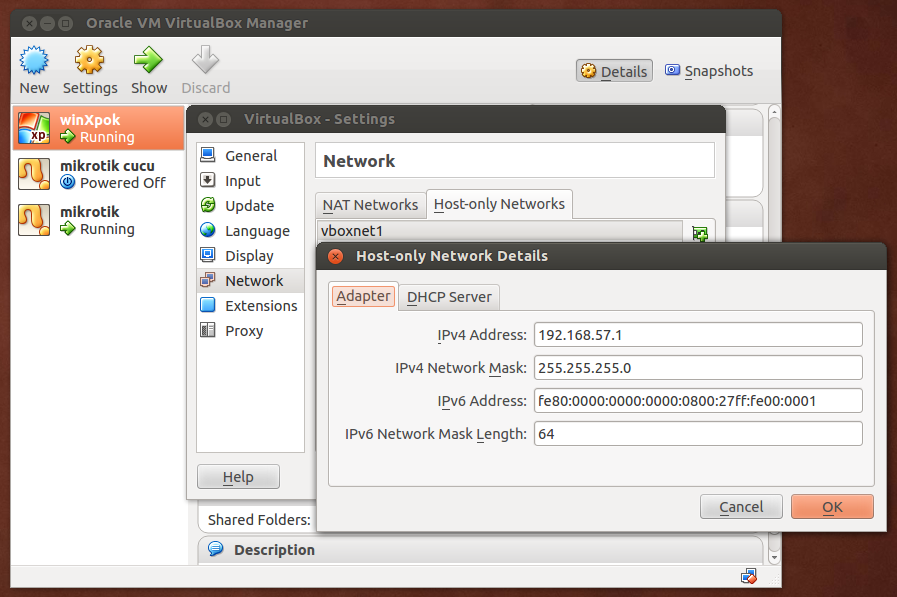Image resolution: width=897 pixels, height=597 pixels.
Task: Click the New VM toolbar icon
Action: [x=34, y=60]
